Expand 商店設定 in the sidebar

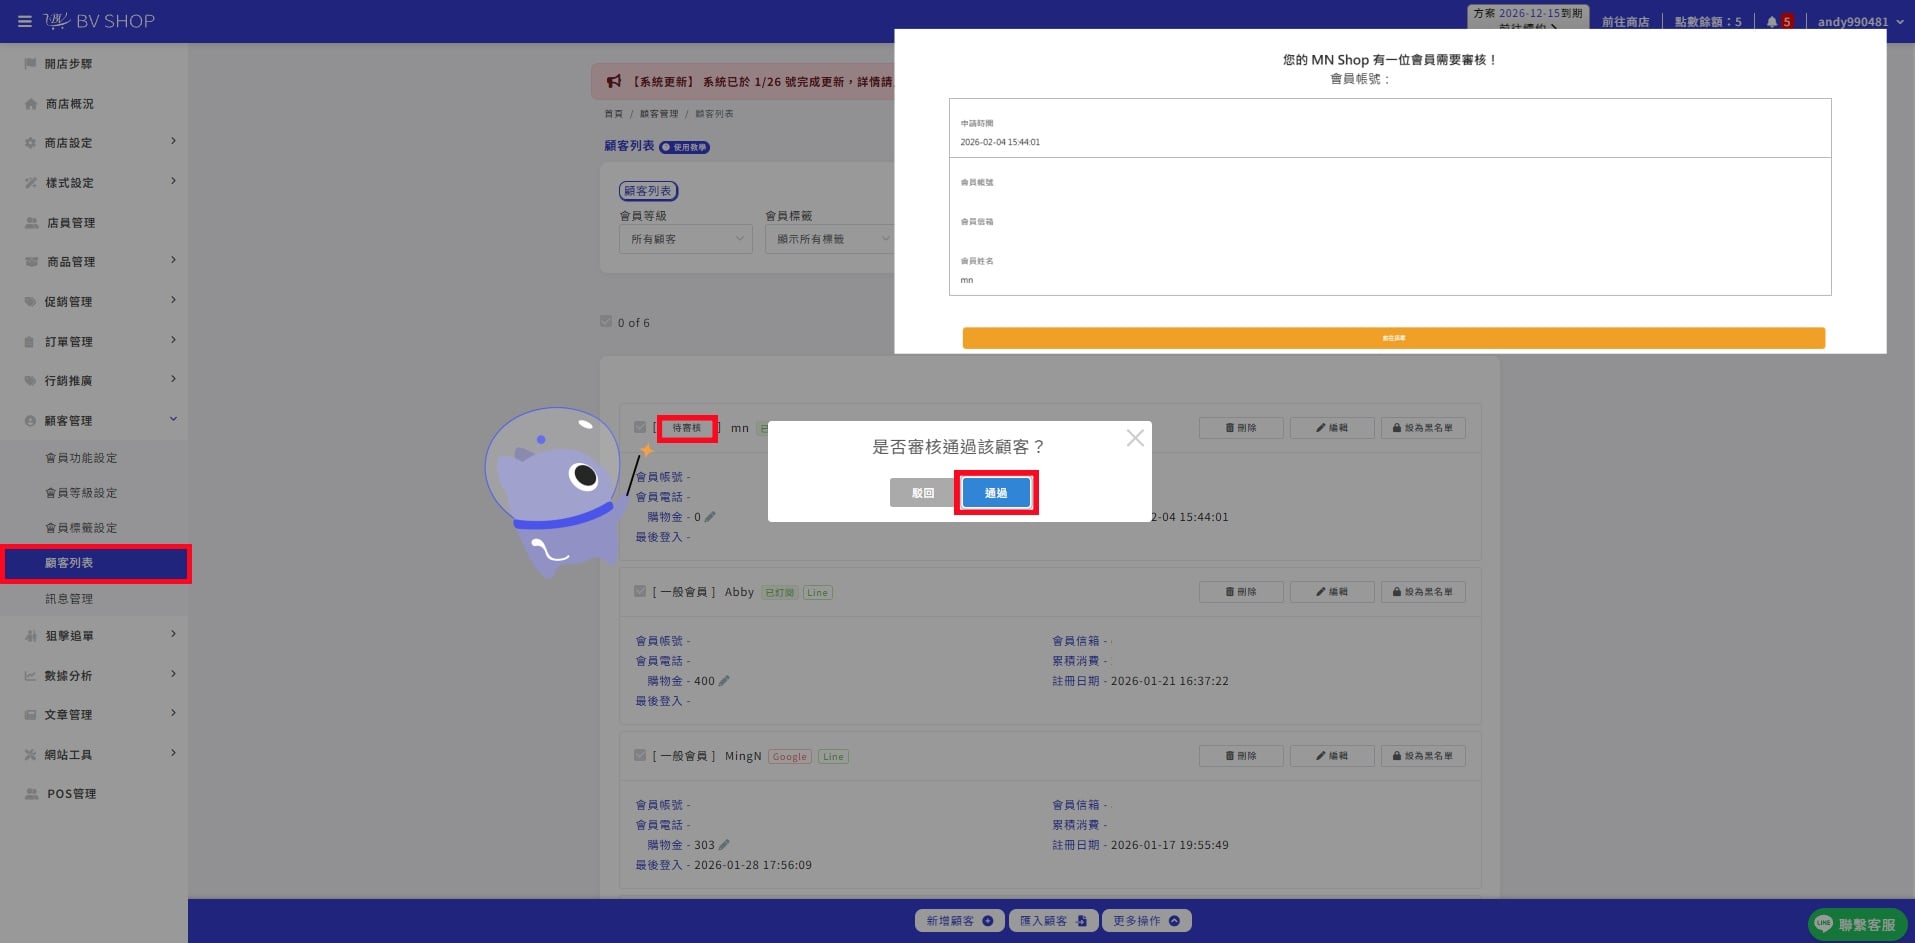94,143
